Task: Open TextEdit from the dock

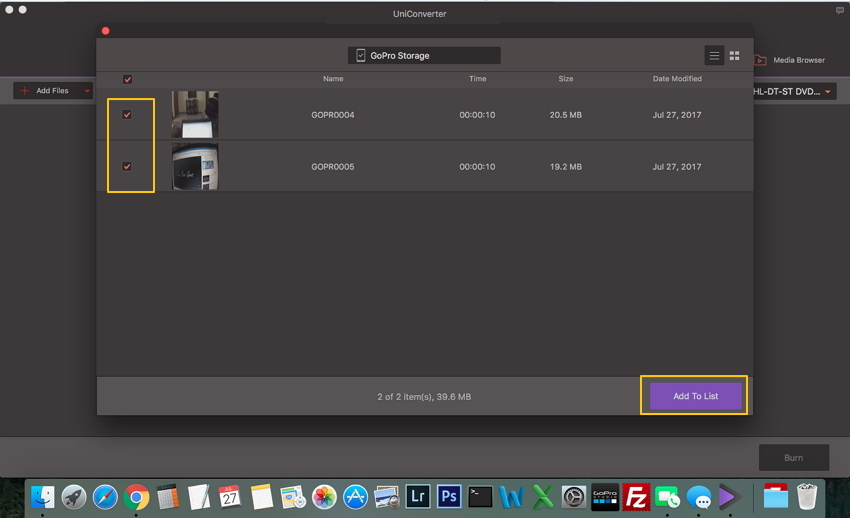Action: 199,497
